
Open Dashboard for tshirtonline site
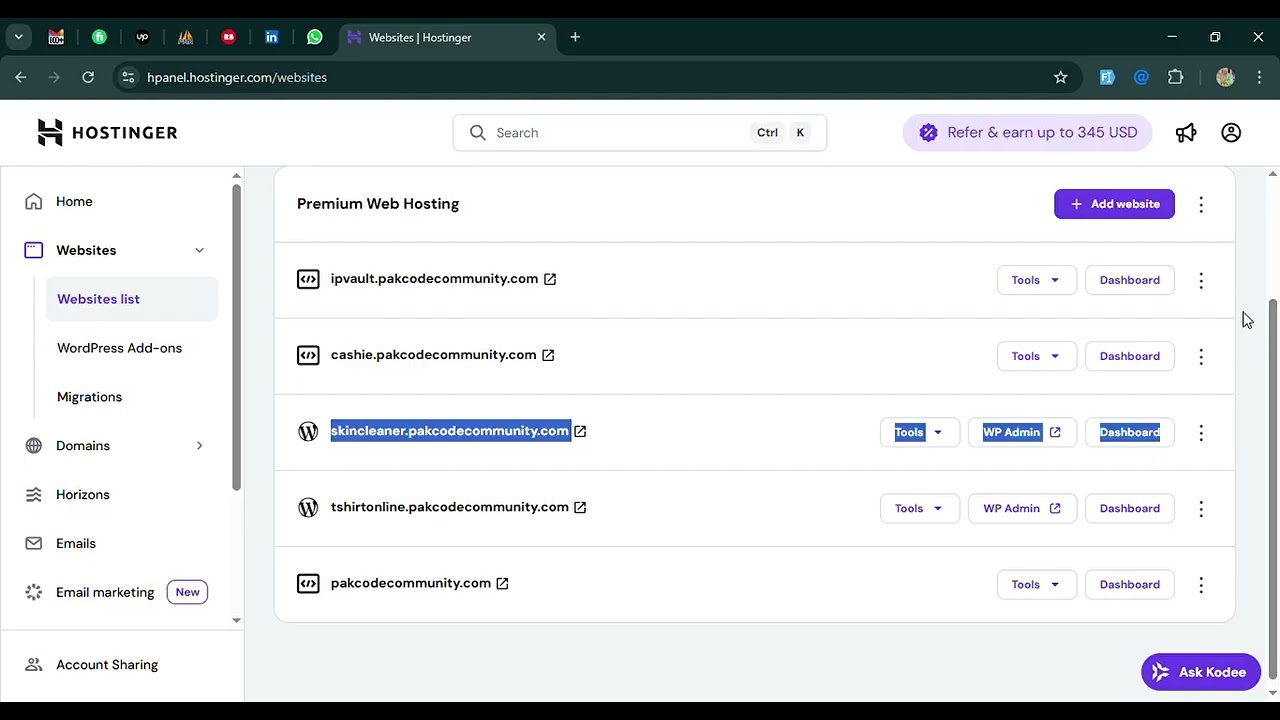pyautogui.click(x=1130, y=508)
